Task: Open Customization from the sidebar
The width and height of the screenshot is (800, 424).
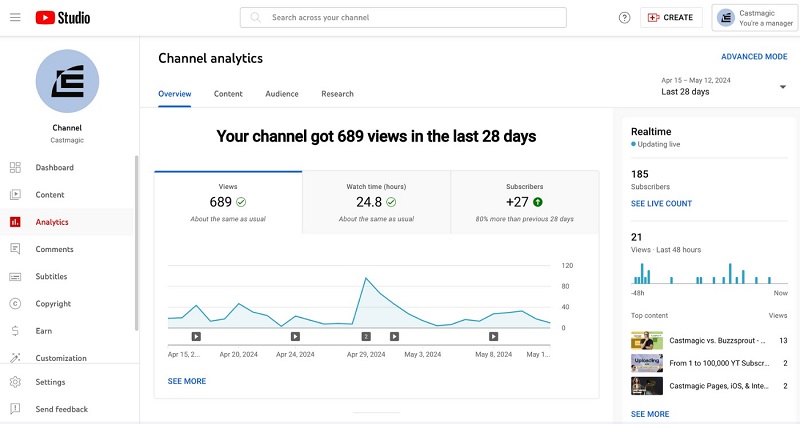Action: pyautogui.click(x=67, y=358)
